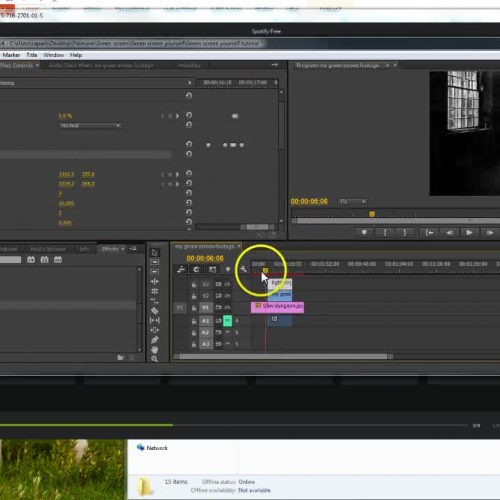Click the Program monitor playhead marker
The width and height of the screenshot is (500, 500).
tap(372, 214)
